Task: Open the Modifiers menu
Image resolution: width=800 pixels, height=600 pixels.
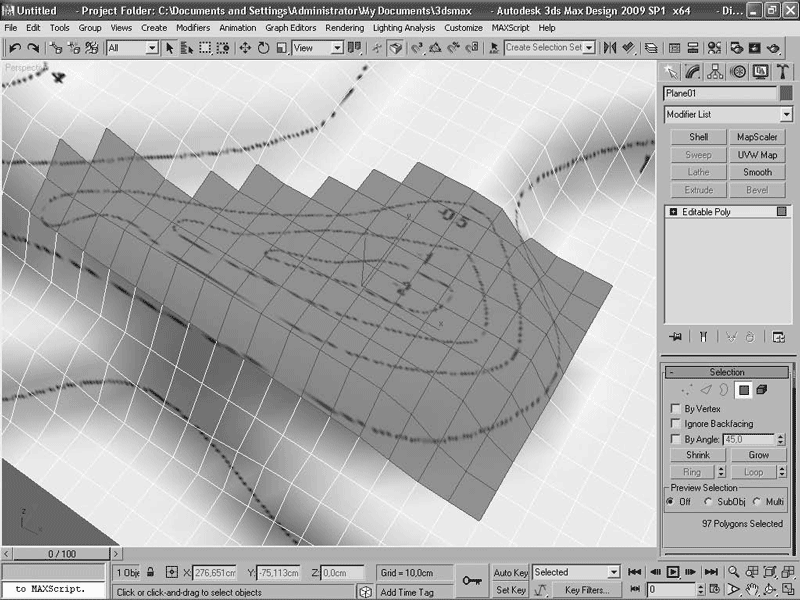Action: [x=193, y=28]
